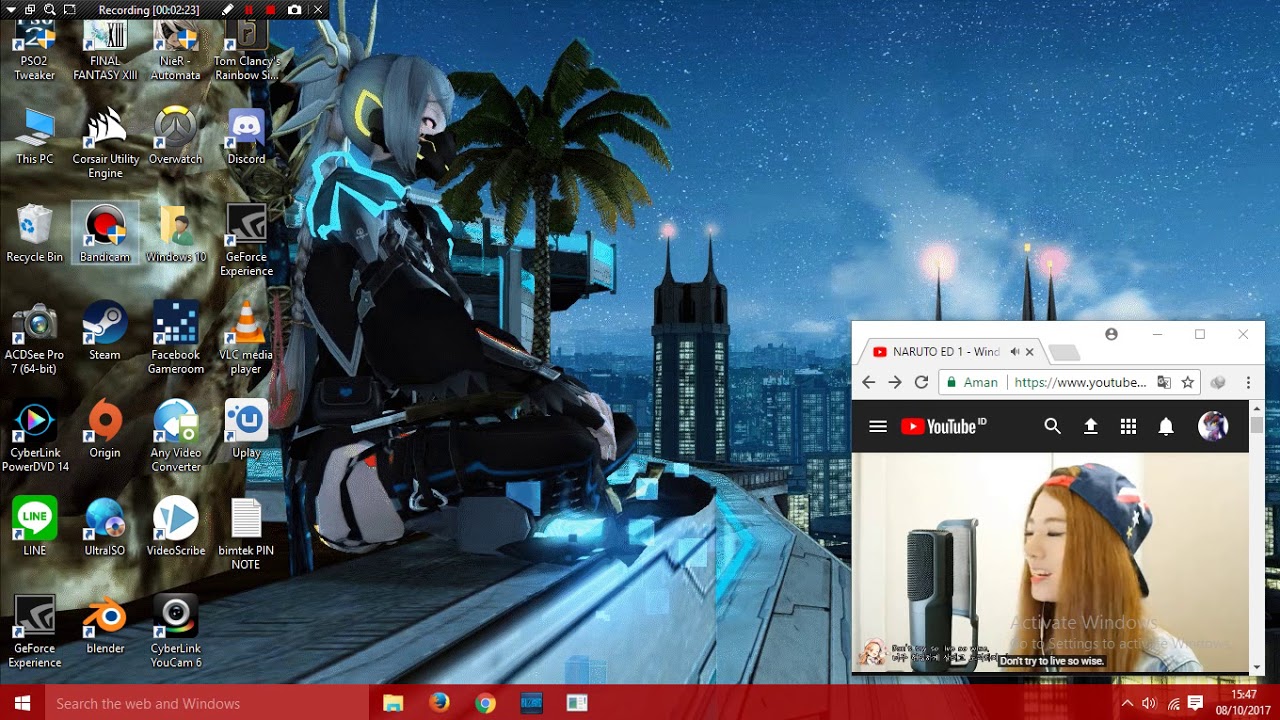
Task: Click the YouTube video player
Action: click(1050, 562)
